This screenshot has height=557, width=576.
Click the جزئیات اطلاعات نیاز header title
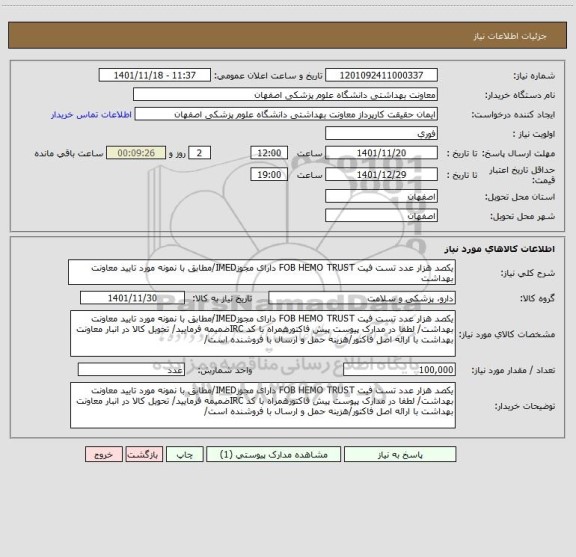point(510,36)
